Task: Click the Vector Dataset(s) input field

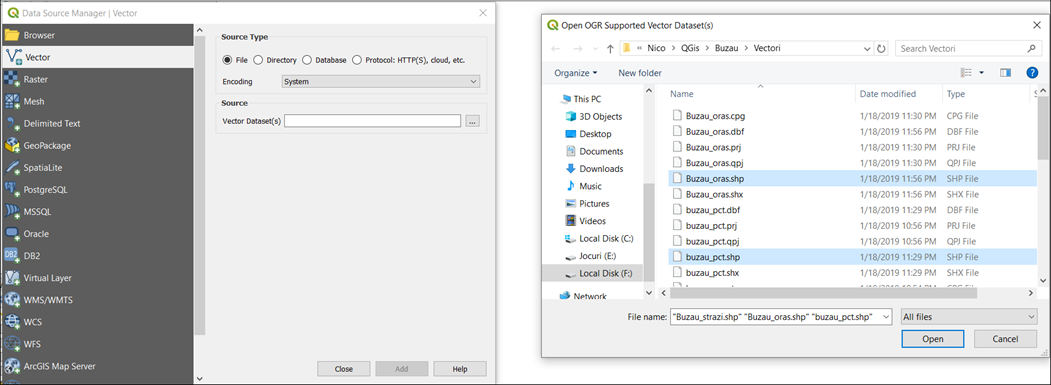Action: point(373,121)
